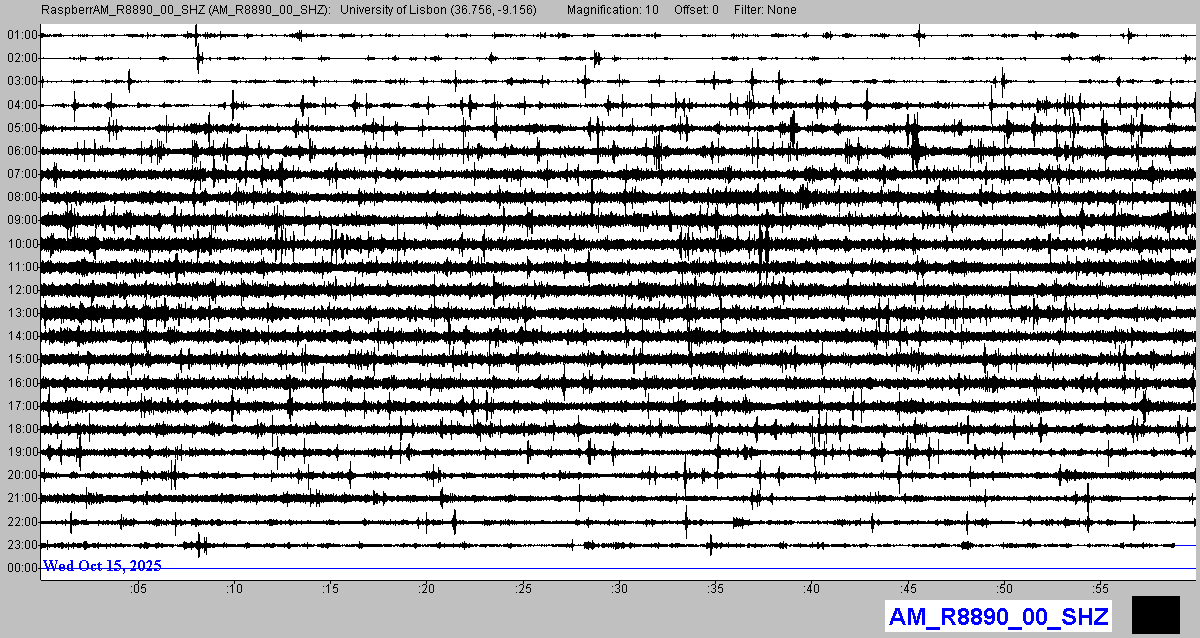This screenshot has height=638, width=1200.
Task: Click the 19:00 hour row label
Action: 22,452
